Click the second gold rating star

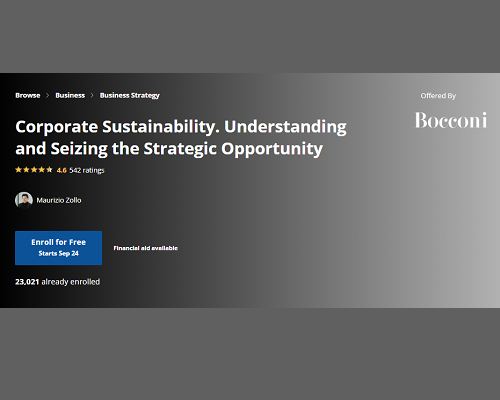coord(26,170)
